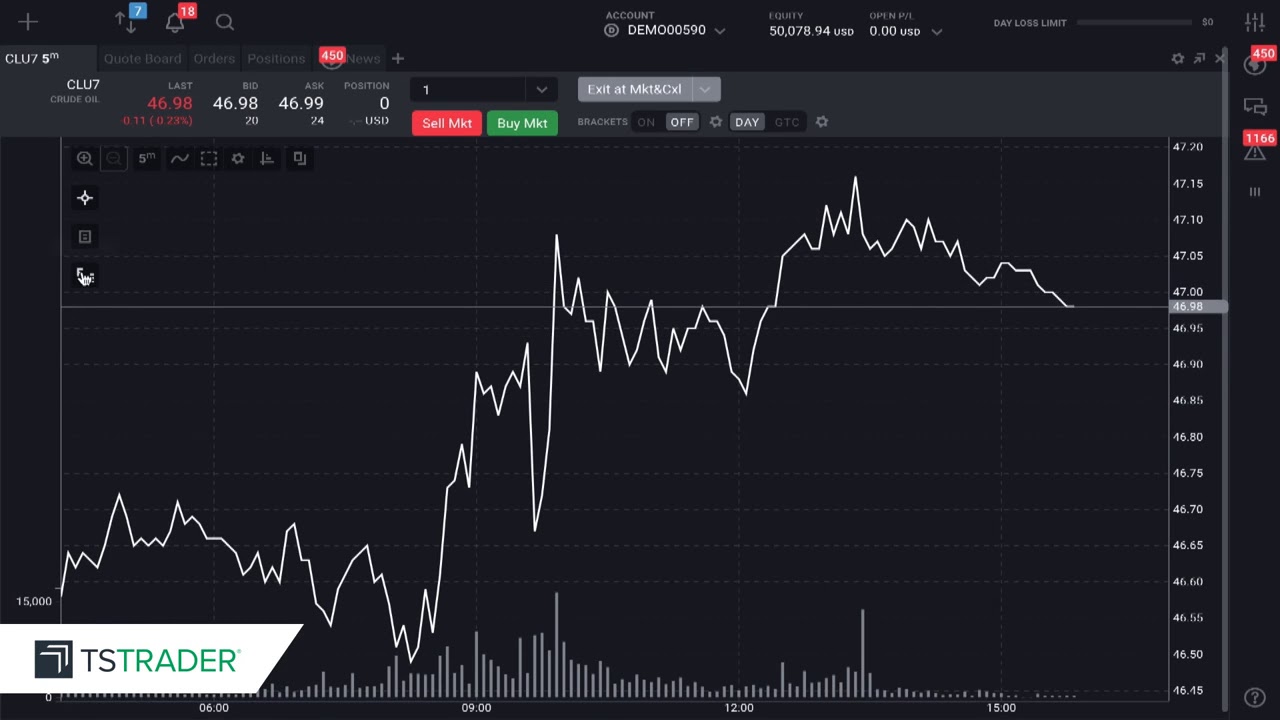Open the Quote Board tab

(143, 59)
